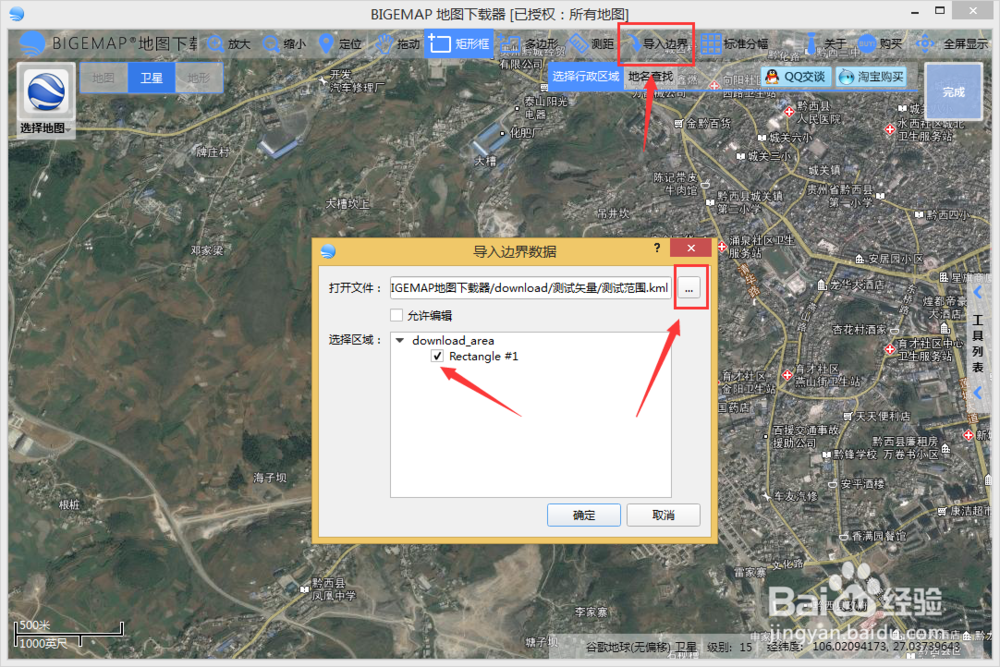The width and height of the screenshot is (1000, 667).
Task: Click the 确定 confirm button
Action: tap(584, 515)
